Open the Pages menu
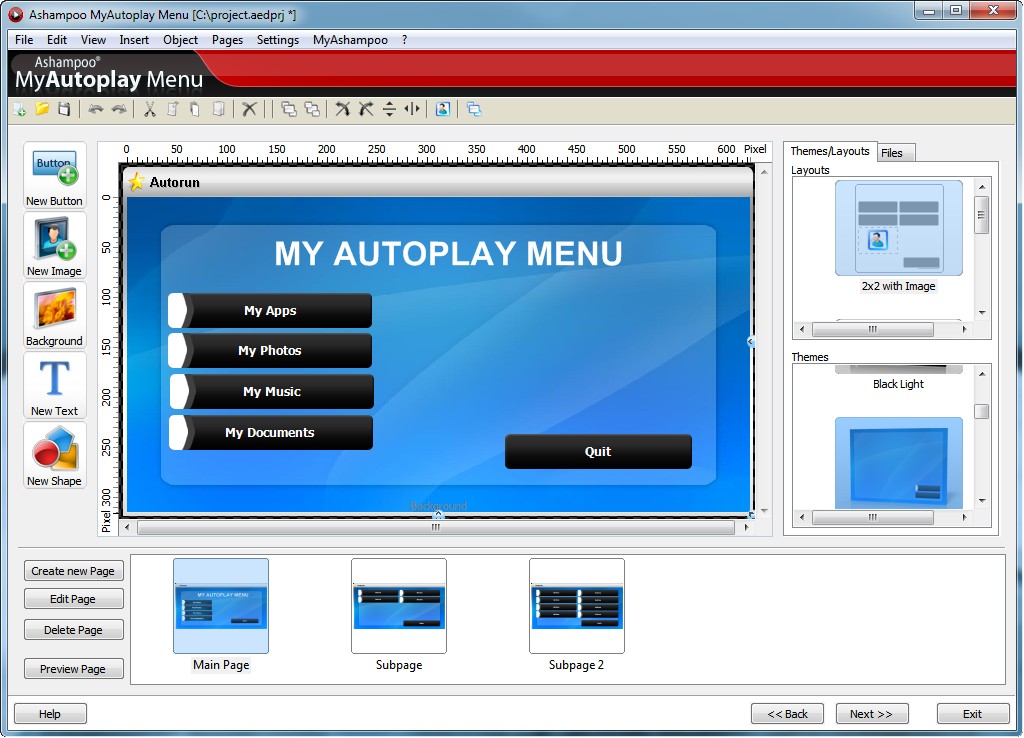The height and width of the screenshot is (738, 1024). coord(227,40)
